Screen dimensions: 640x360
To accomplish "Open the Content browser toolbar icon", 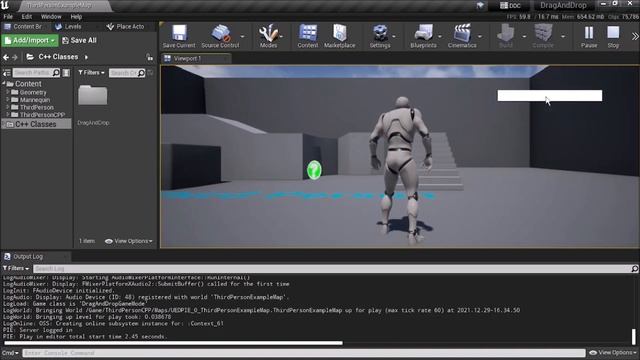I will (308, 36).
